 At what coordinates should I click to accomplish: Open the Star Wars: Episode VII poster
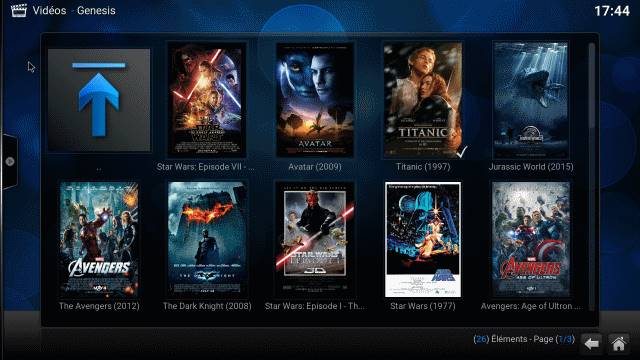[x=207, y=100]
